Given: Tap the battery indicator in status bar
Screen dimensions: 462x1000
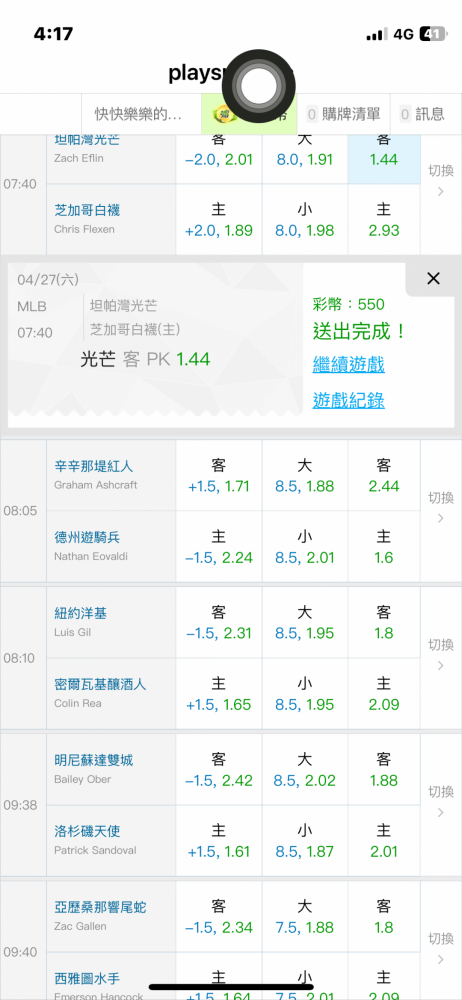Looking at the screenshot, I should pyautogui.click(x=433, y=34).
